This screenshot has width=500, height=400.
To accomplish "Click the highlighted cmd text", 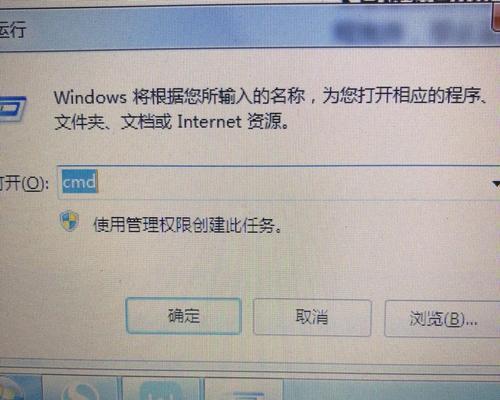I will pyautogui.click(x=80, y=182).
